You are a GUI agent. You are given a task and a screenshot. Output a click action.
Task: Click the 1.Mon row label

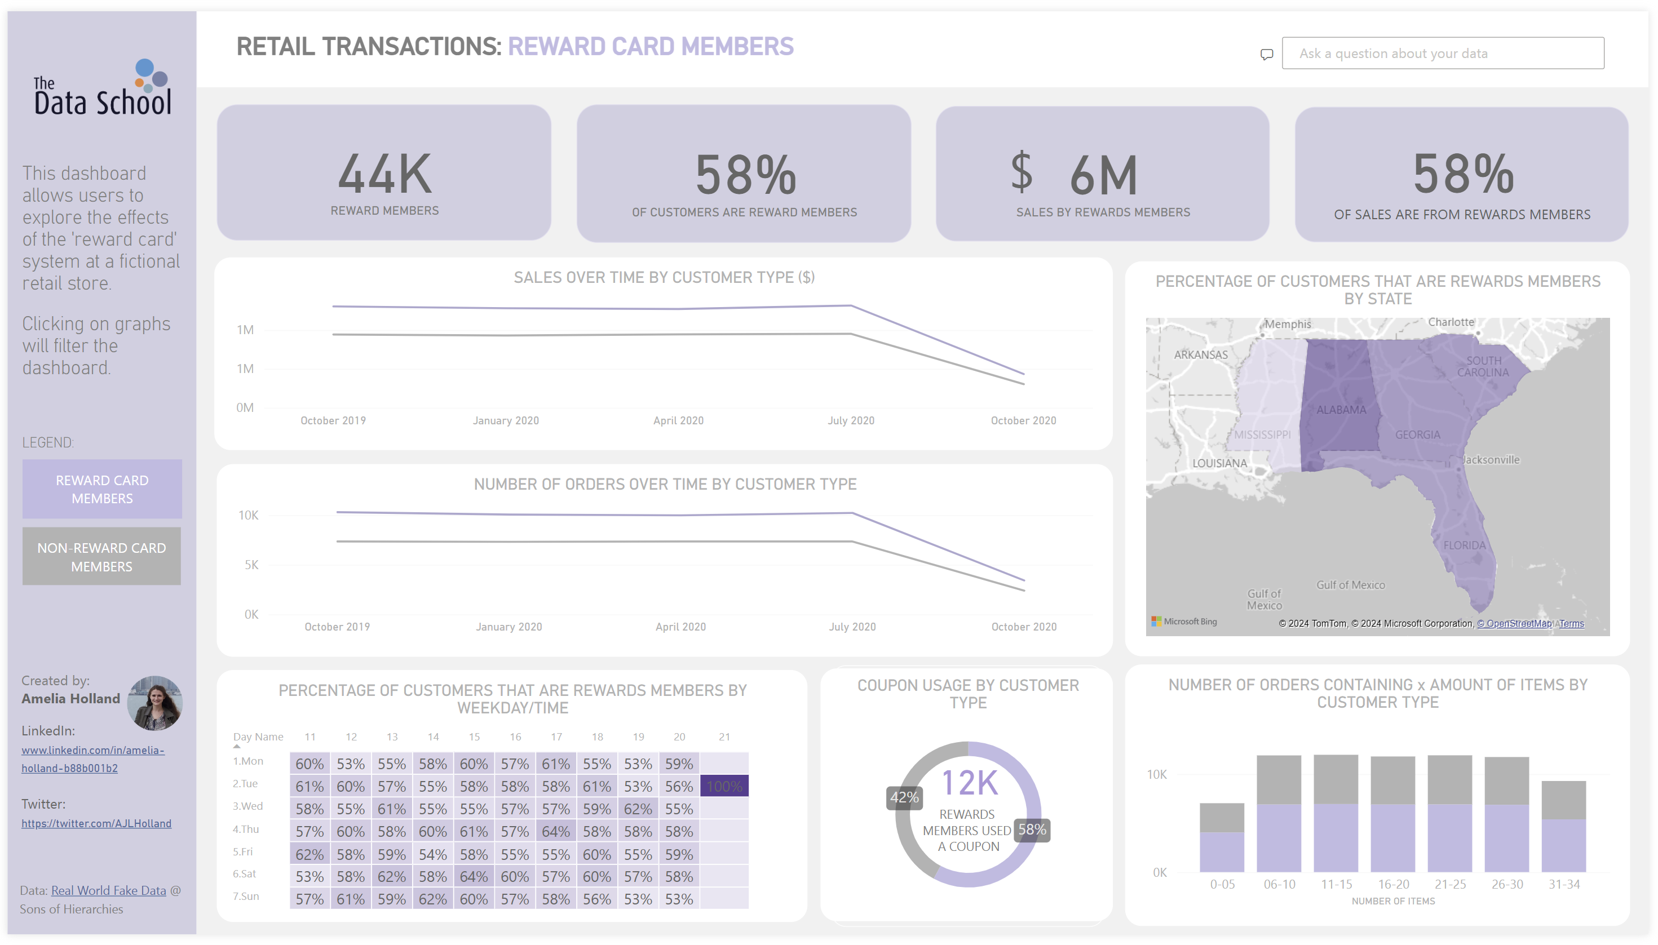click(x=248, y=762)
